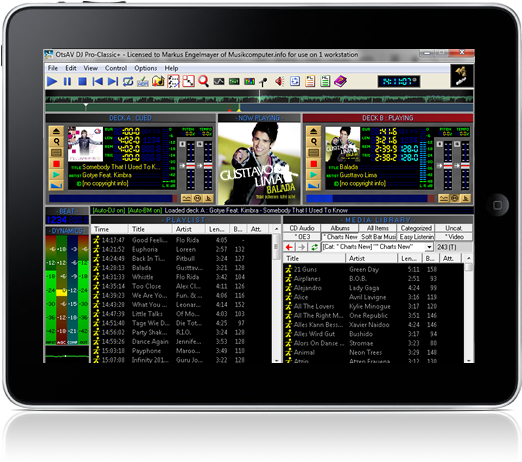Open the waveform display icon in toolbar

pyautogui.click(x=219, y=81)
